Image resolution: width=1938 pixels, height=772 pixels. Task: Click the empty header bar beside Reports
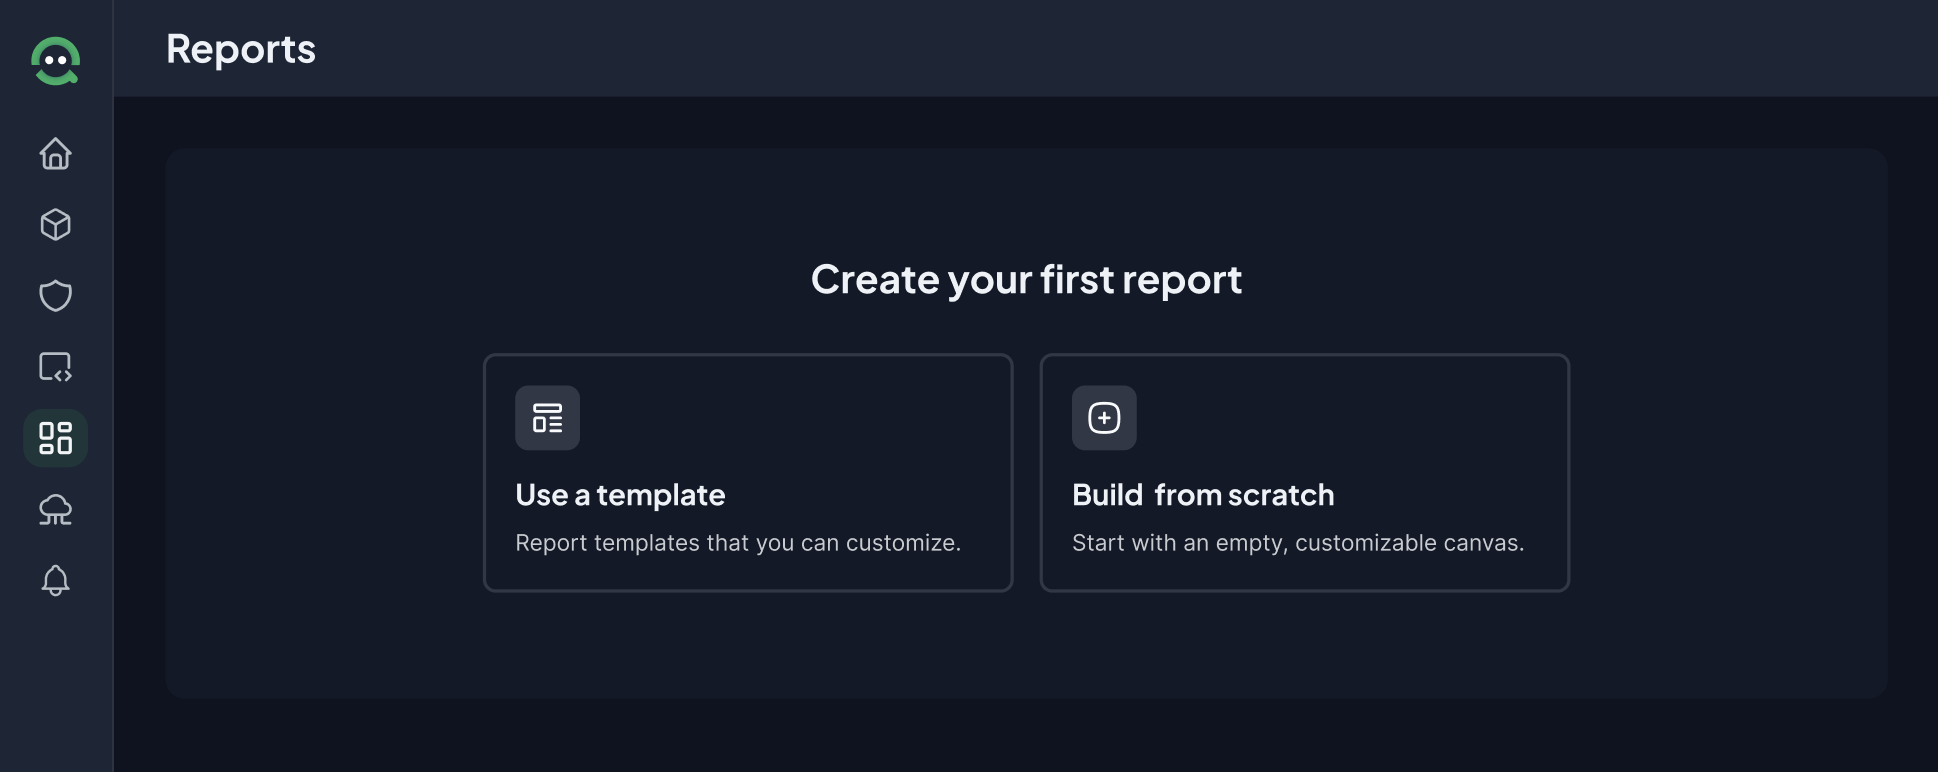[x=1100, y=49]
